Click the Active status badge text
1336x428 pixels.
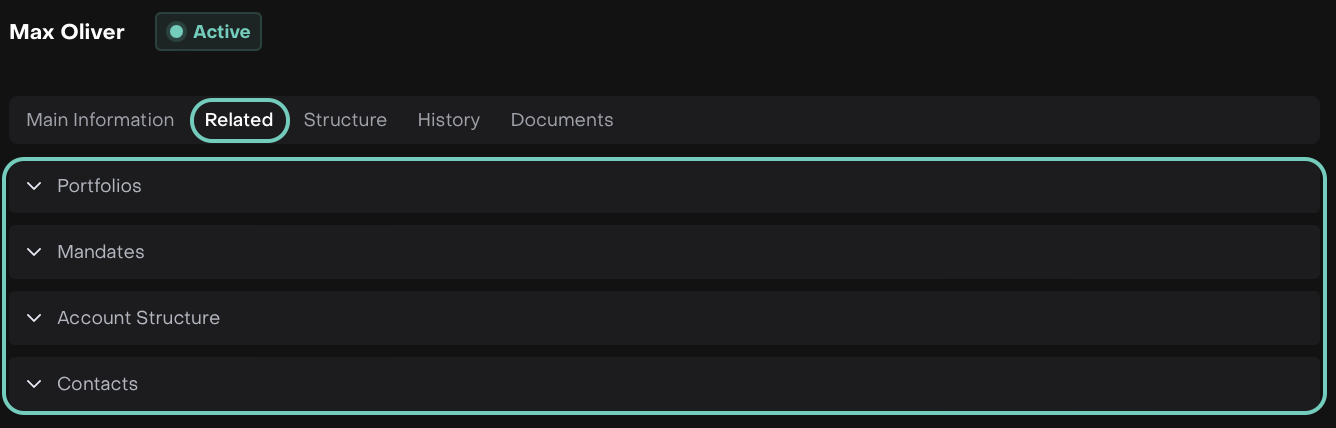click(221, 32)
